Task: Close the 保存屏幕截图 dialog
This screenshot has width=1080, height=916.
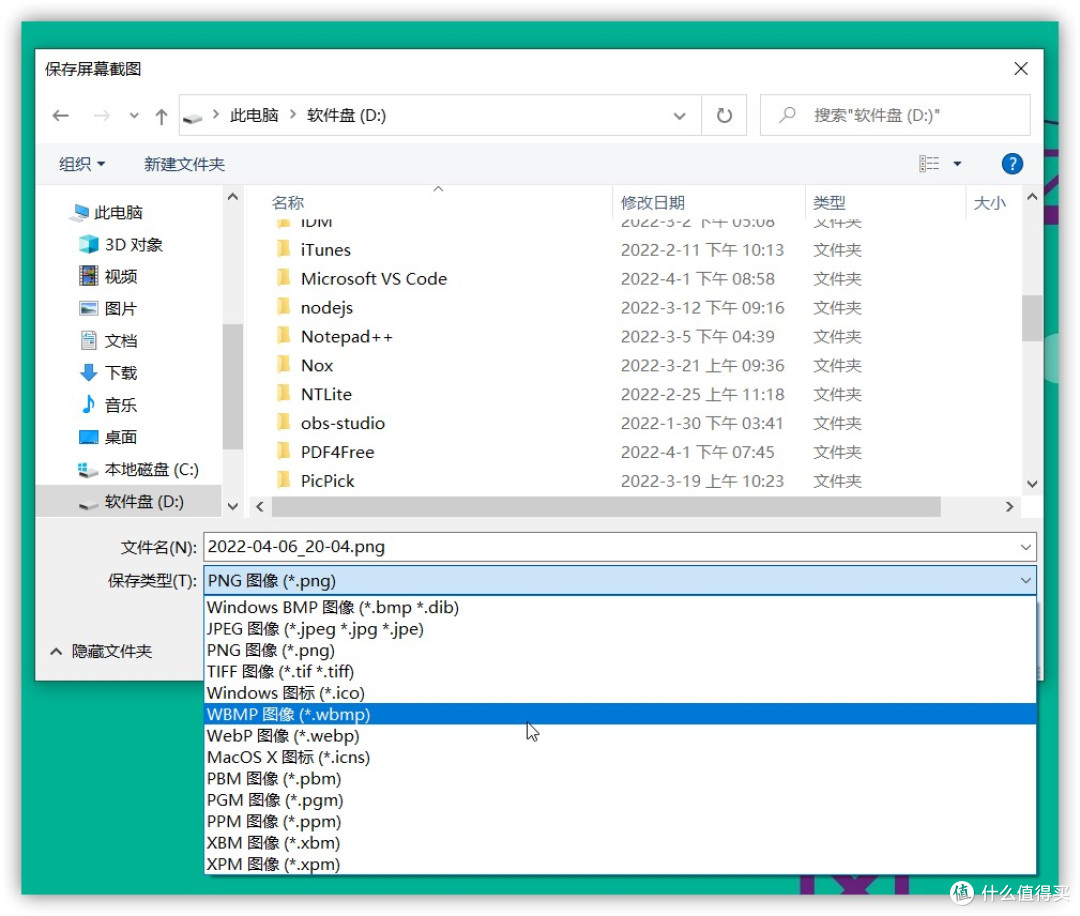Action: coord(1021,68)
